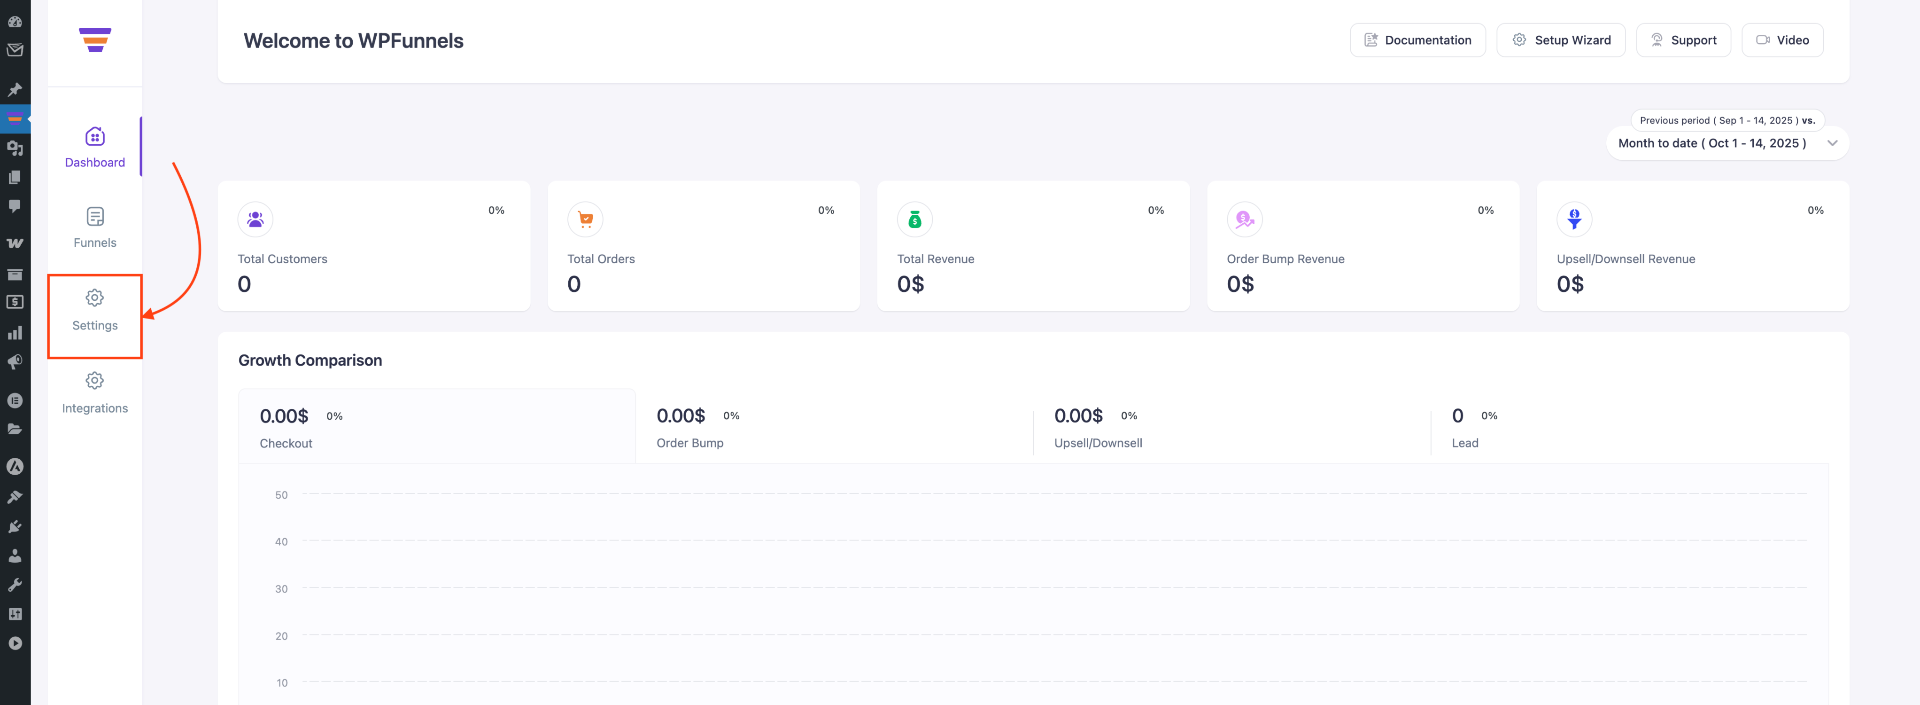The image size is (1920, 705).
Task: Click the Total Revenue label
Action: click(936, 259)
